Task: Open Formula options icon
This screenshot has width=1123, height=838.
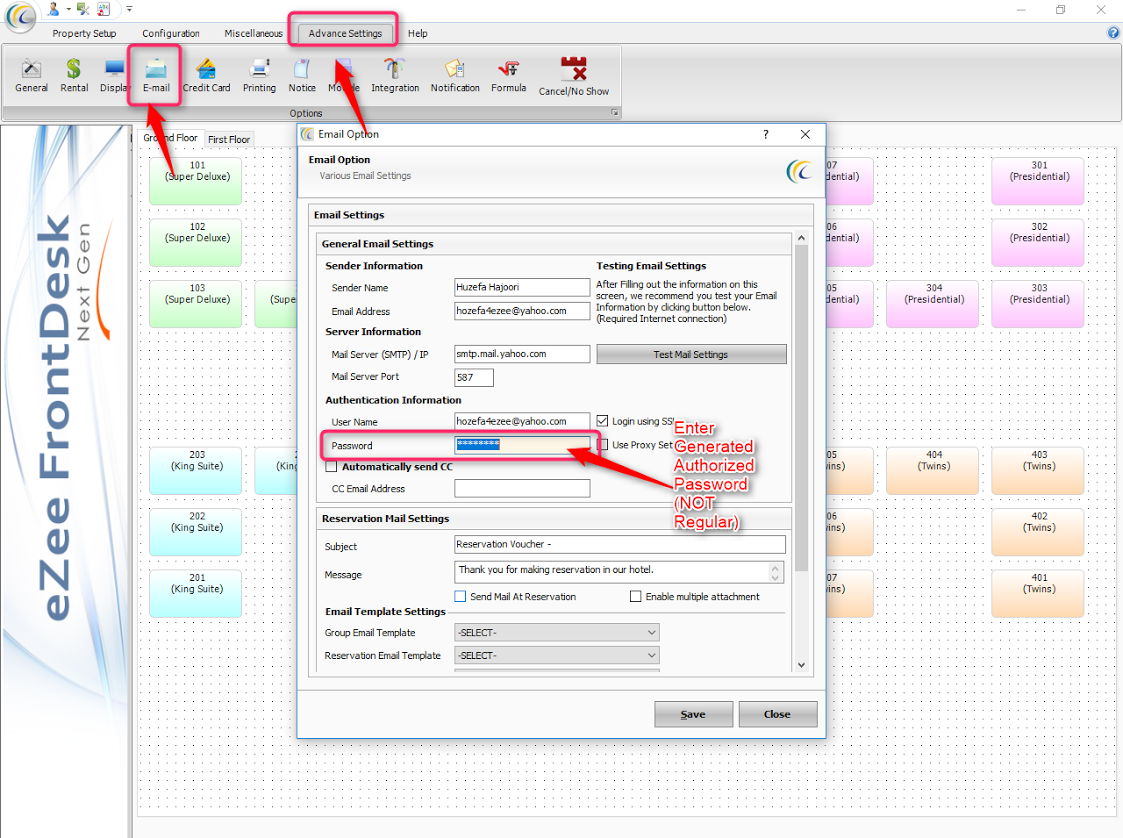Action: [x=509, y=76]
